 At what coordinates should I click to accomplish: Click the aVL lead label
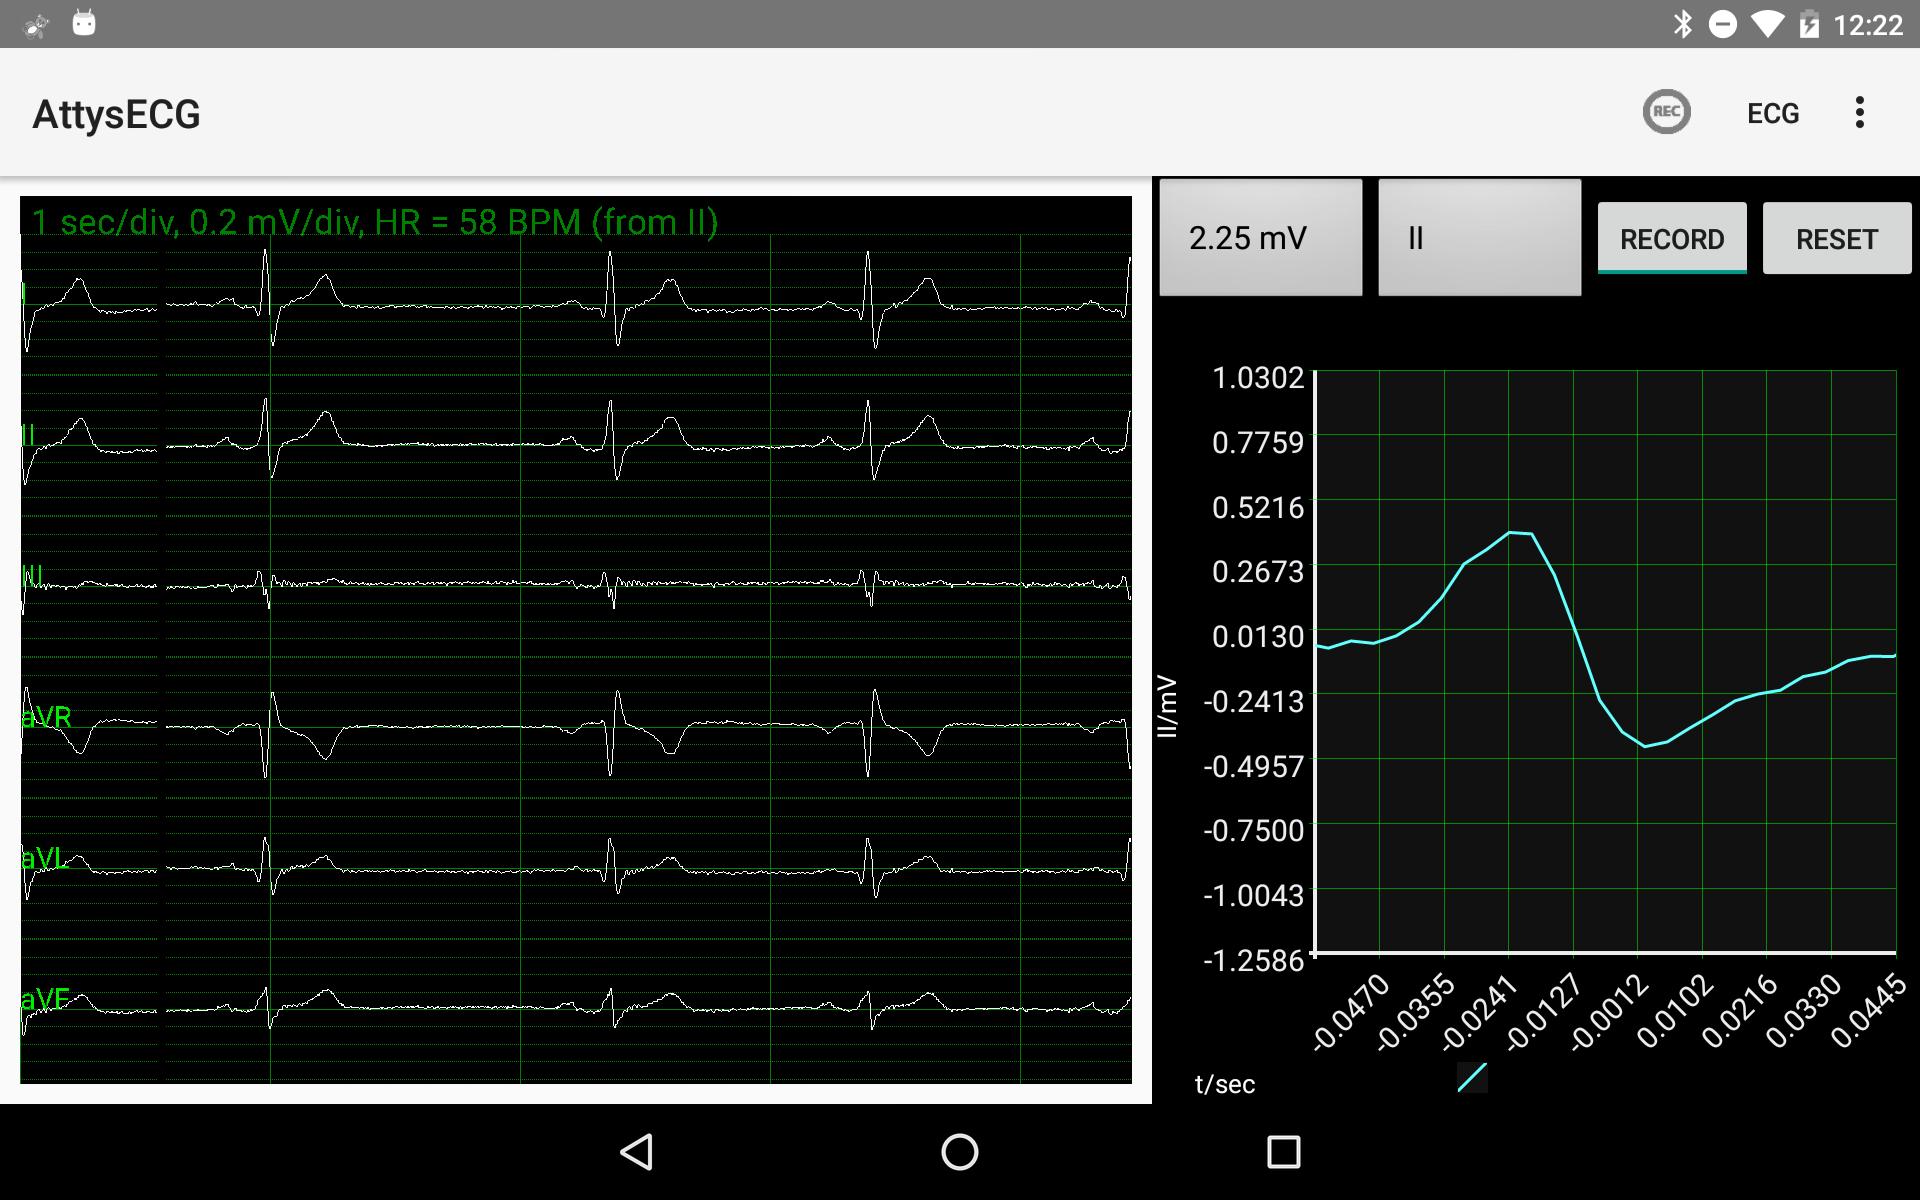[x=45, y=858]
